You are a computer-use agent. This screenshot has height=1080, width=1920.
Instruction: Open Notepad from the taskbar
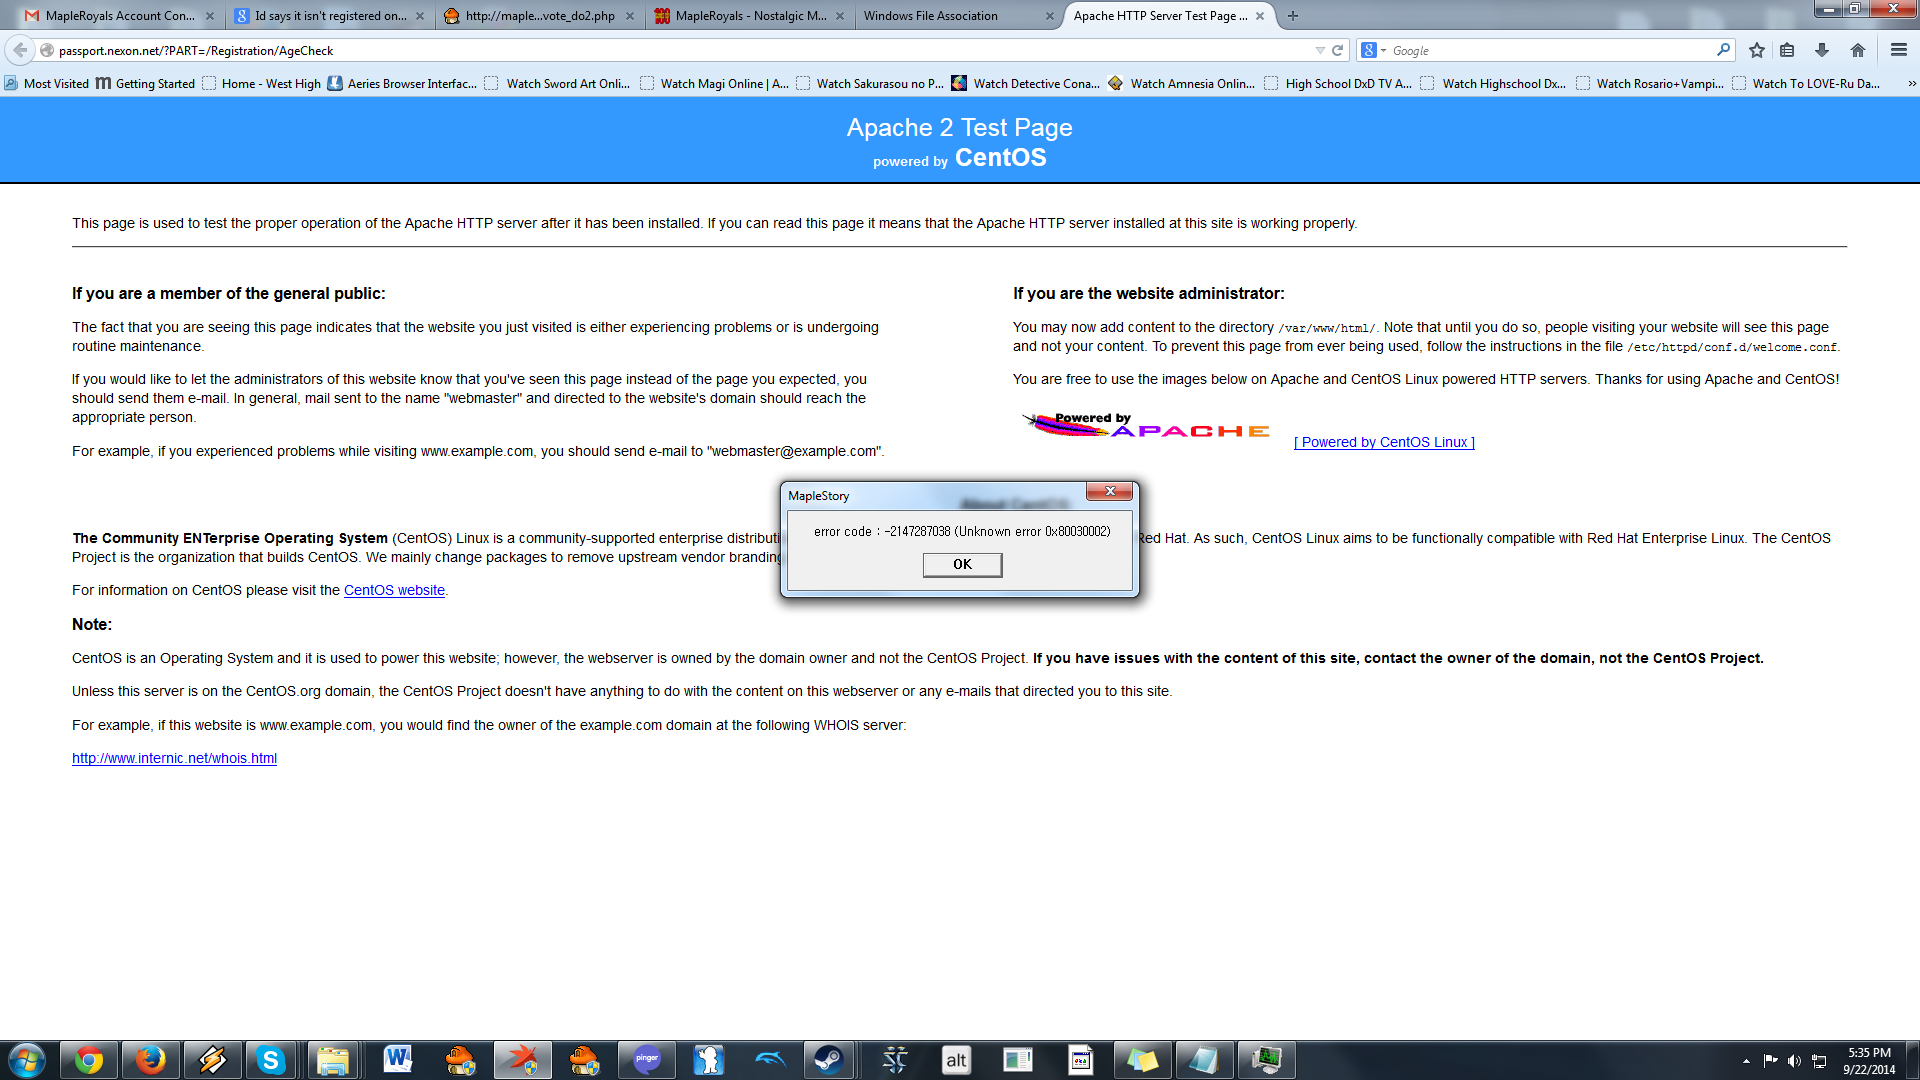pyautogui.click(x=1205, y=1060)
